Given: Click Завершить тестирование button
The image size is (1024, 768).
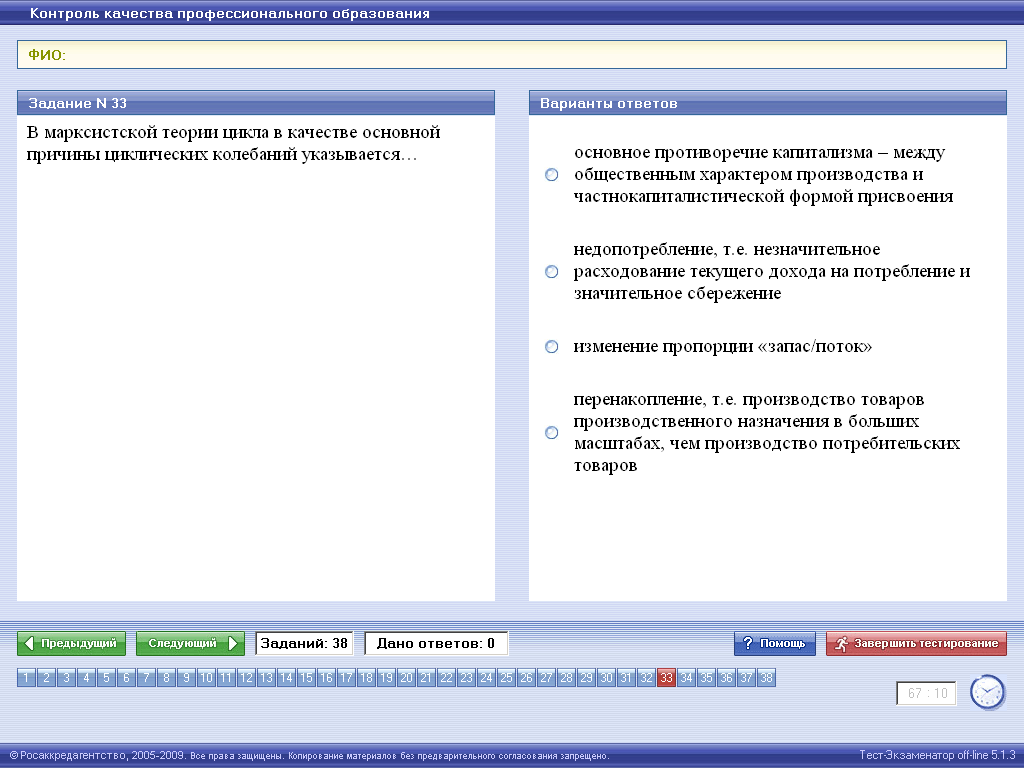Looking at the screenshot, I should [x=916, y=643].
